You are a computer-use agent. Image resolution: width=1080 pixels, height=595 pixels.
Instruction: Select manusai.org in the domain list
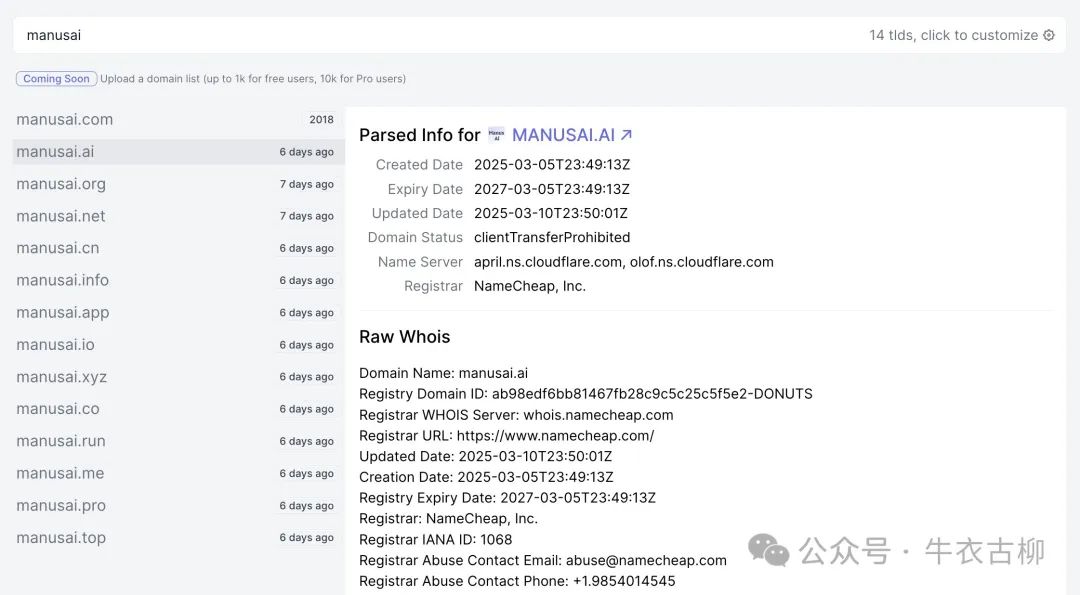tap(178, 184)
